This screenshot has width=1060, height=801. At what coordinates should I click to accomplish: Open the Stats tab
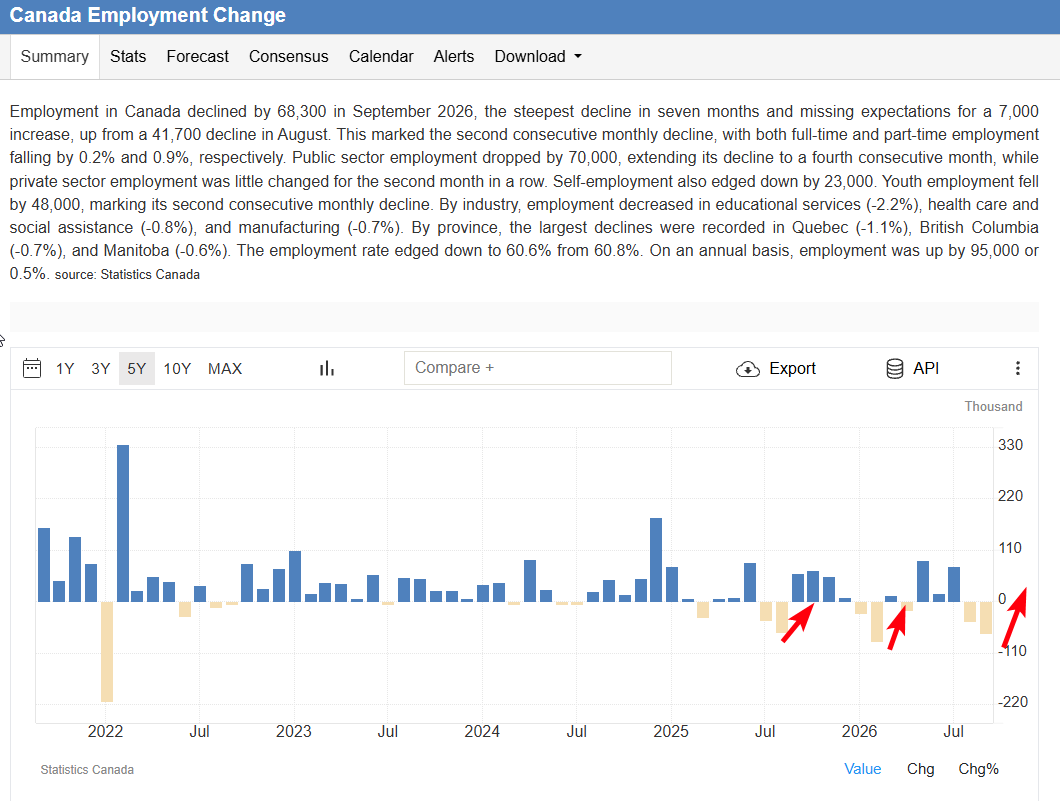pyautogui.click(x=128, y=57)
